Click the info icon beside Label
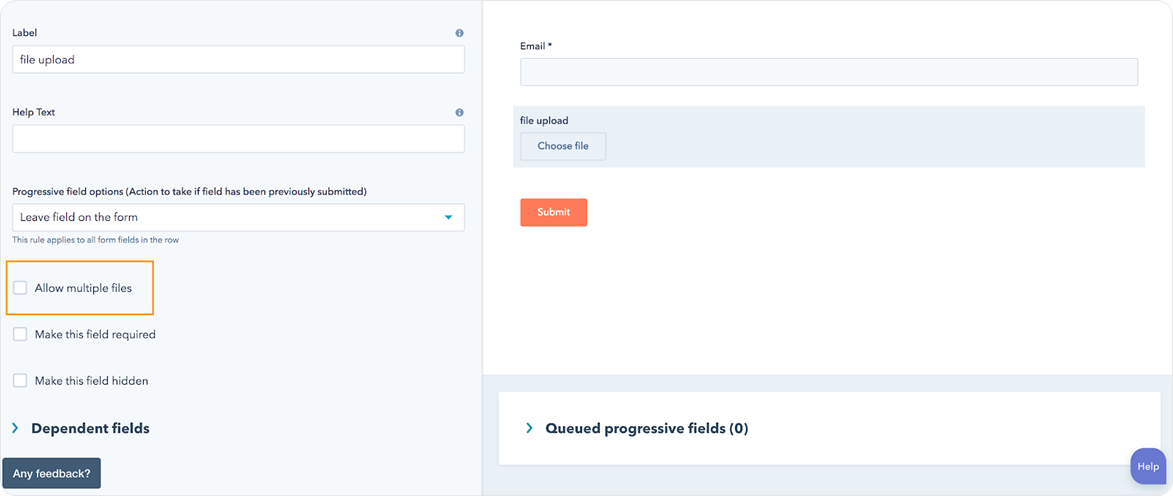Image resolution: width=1173 pixels, height=496 pixels. coord(459,33)
